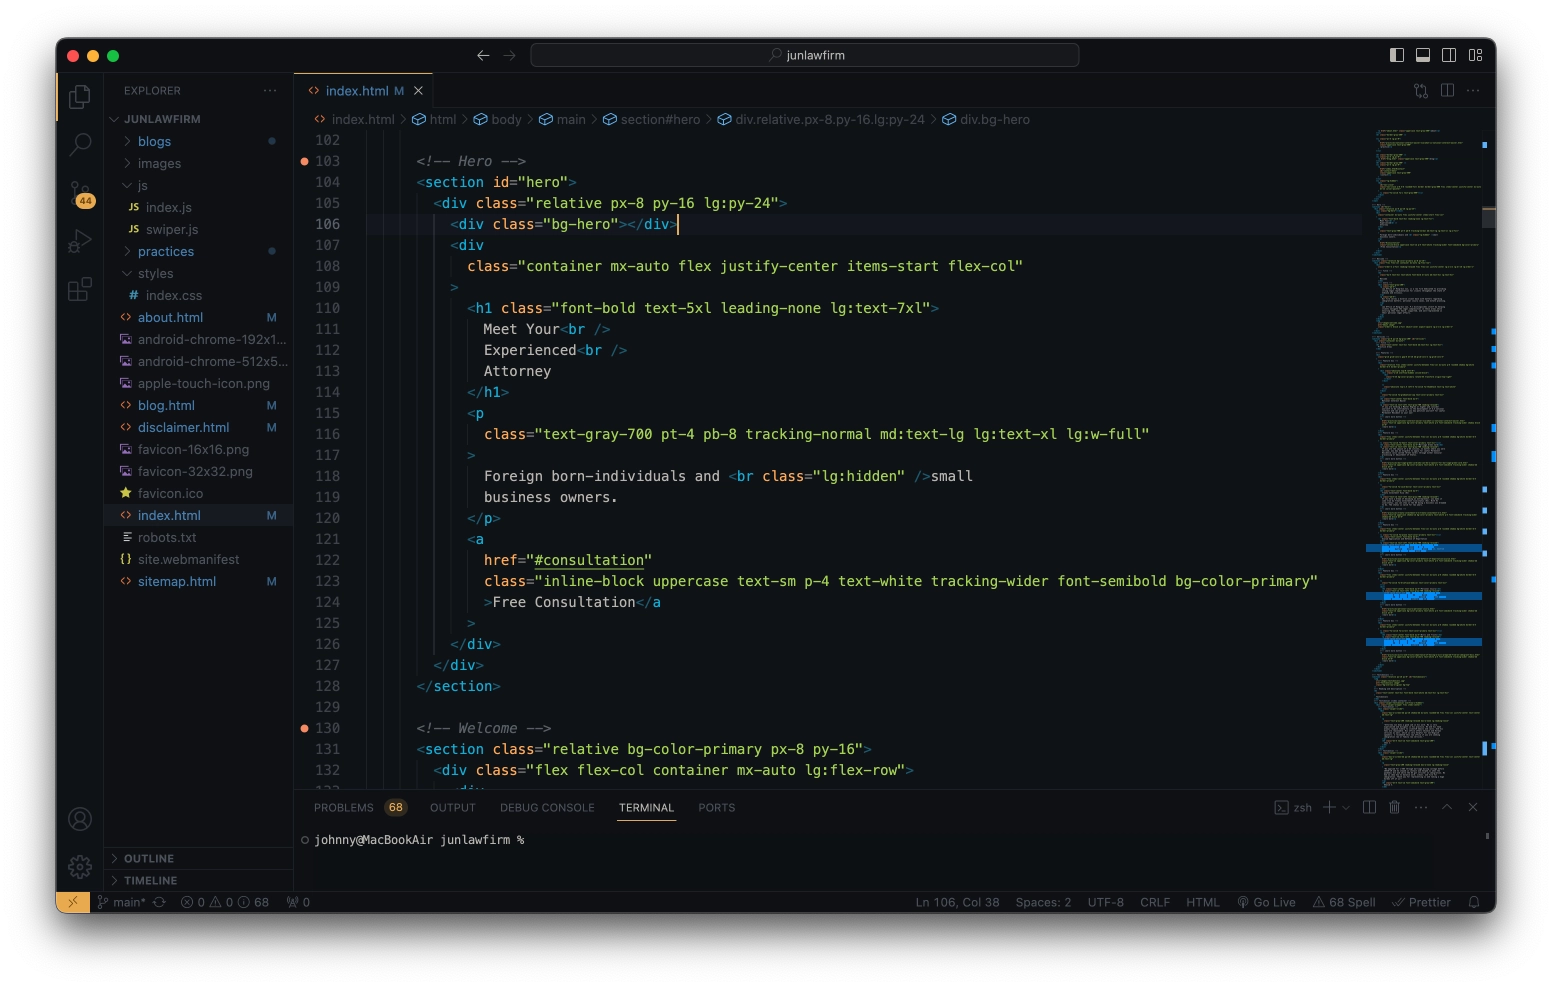This screenshot has width=1552, height=987.
Task: Open the Prettier status item
Action: pos(1421,902)
